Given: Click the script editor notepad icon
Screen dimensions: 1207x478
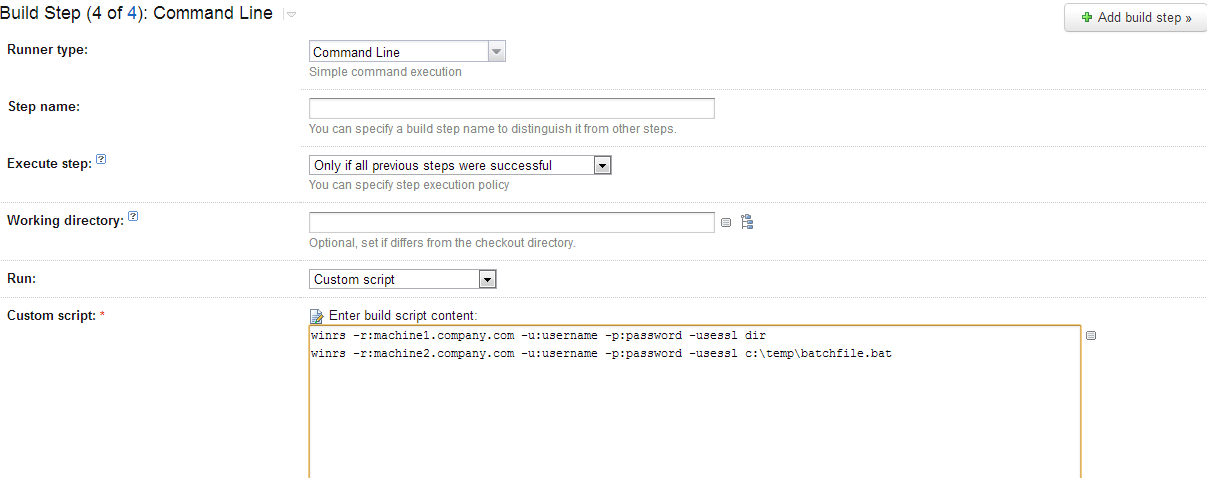Looking at the screenshot, I should (x=317, y=316).
